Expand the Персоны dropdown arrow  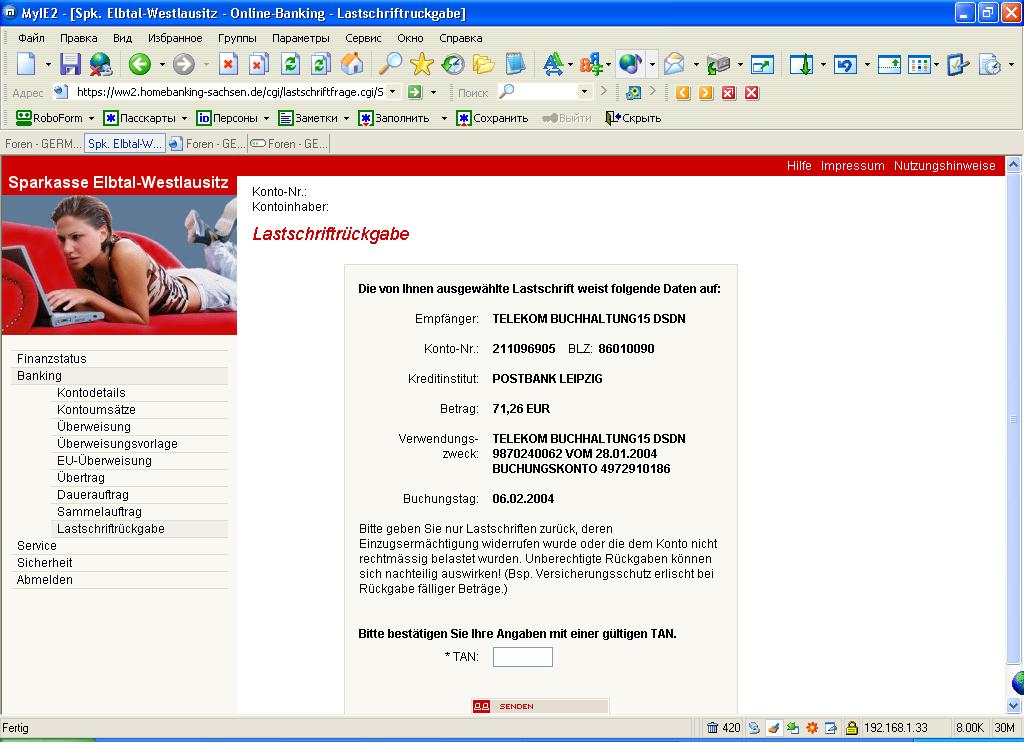point(266,118)
